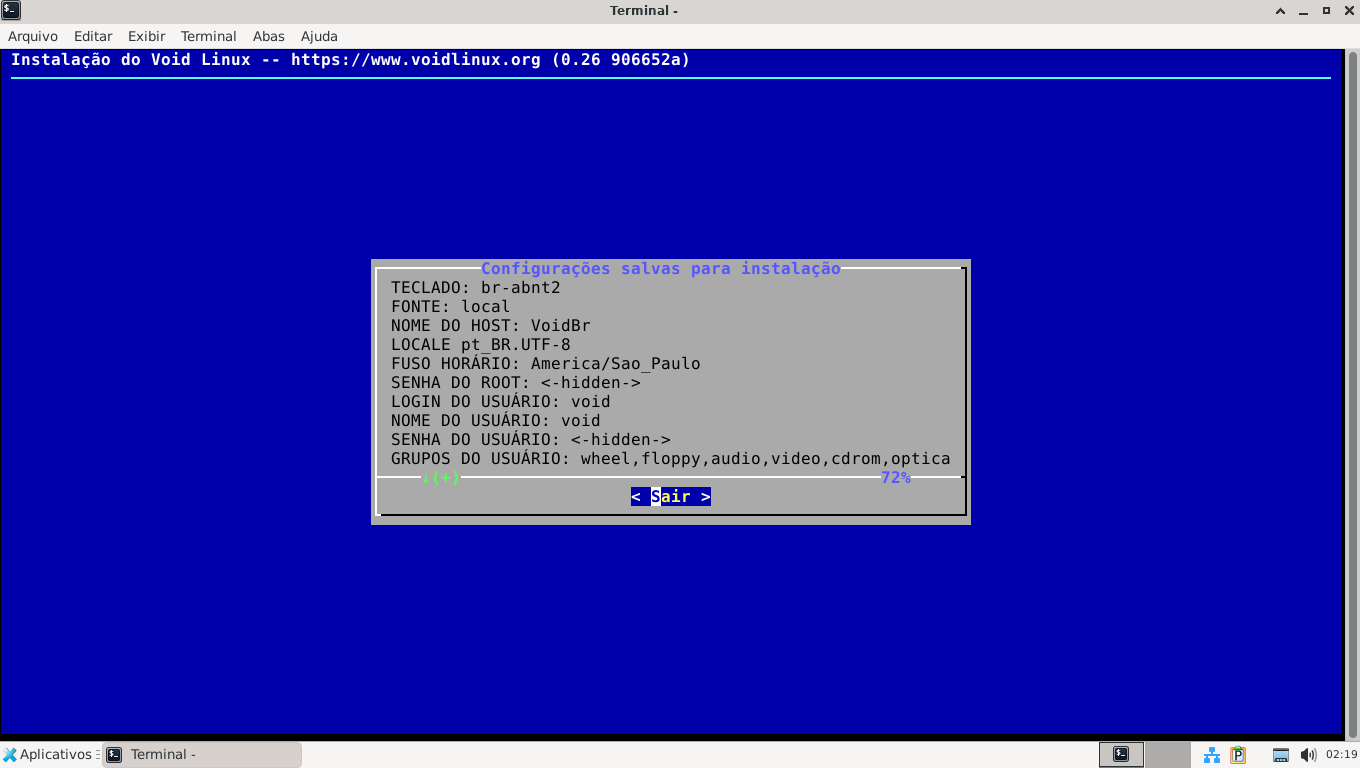This screenshot has width=1360, height=768.
Task: Open the terminal window menu icon
Action: coord(10,10)
